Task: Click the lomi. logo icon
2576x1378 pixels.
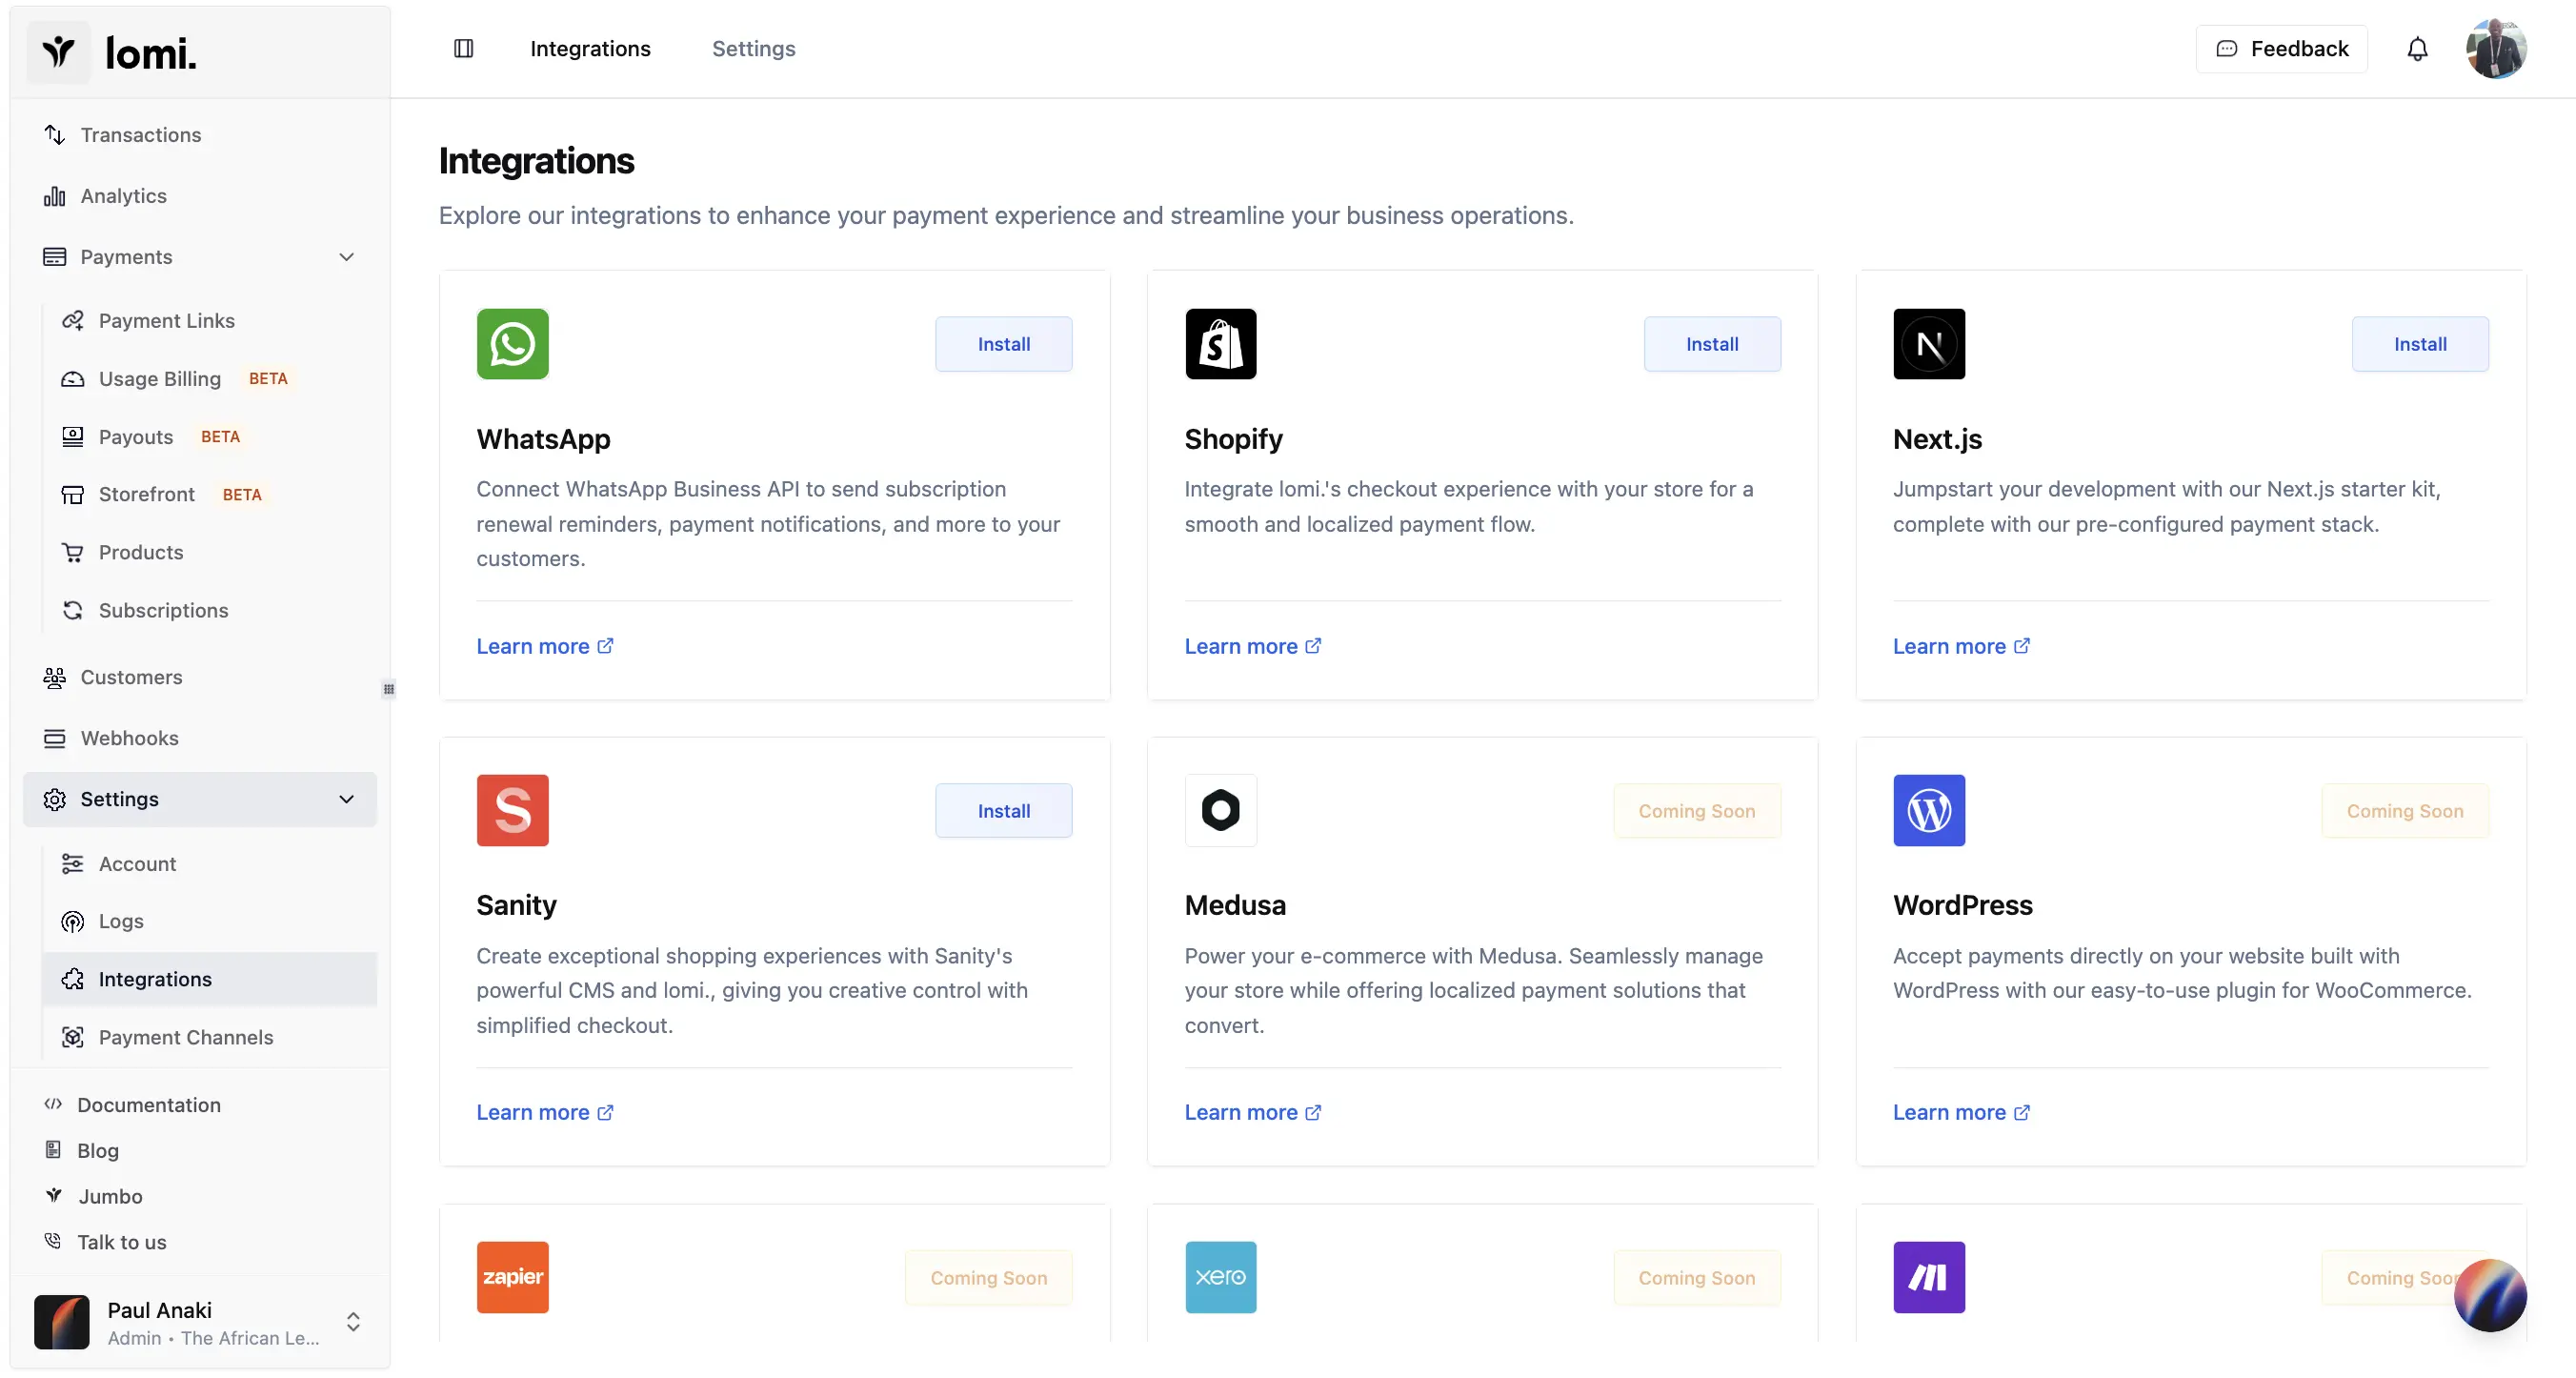Action: (58, 52)
